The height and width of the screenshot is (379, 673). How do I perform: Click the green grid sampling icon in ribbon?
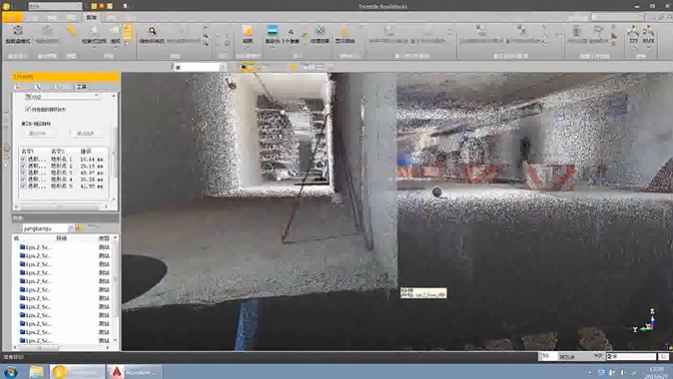click(320, 30)
